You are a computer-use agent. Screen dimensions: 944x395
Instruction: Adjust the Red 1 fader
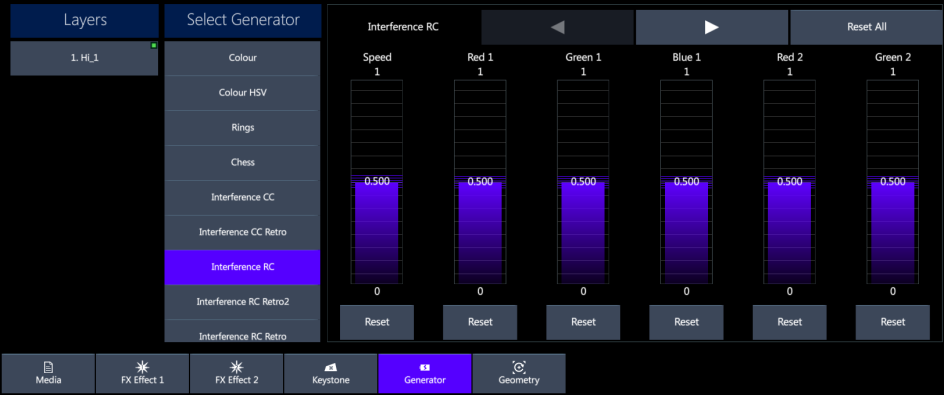(x=480, y=182)
